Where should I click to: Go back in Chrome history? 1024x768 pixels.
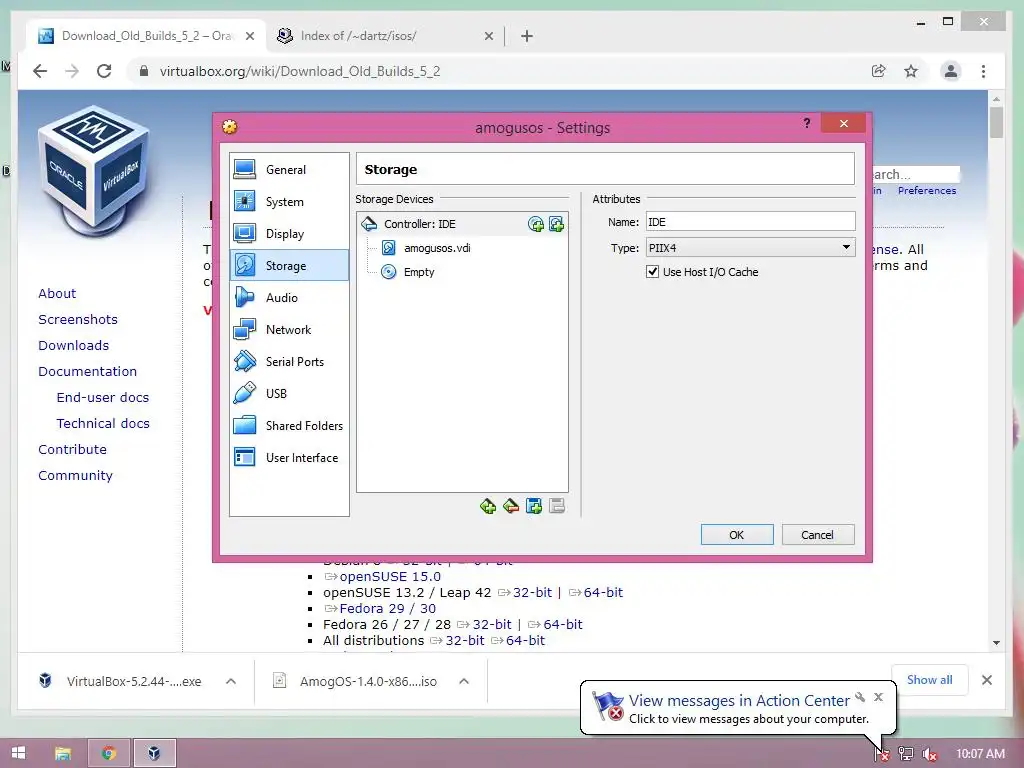[x=40, y=71]
